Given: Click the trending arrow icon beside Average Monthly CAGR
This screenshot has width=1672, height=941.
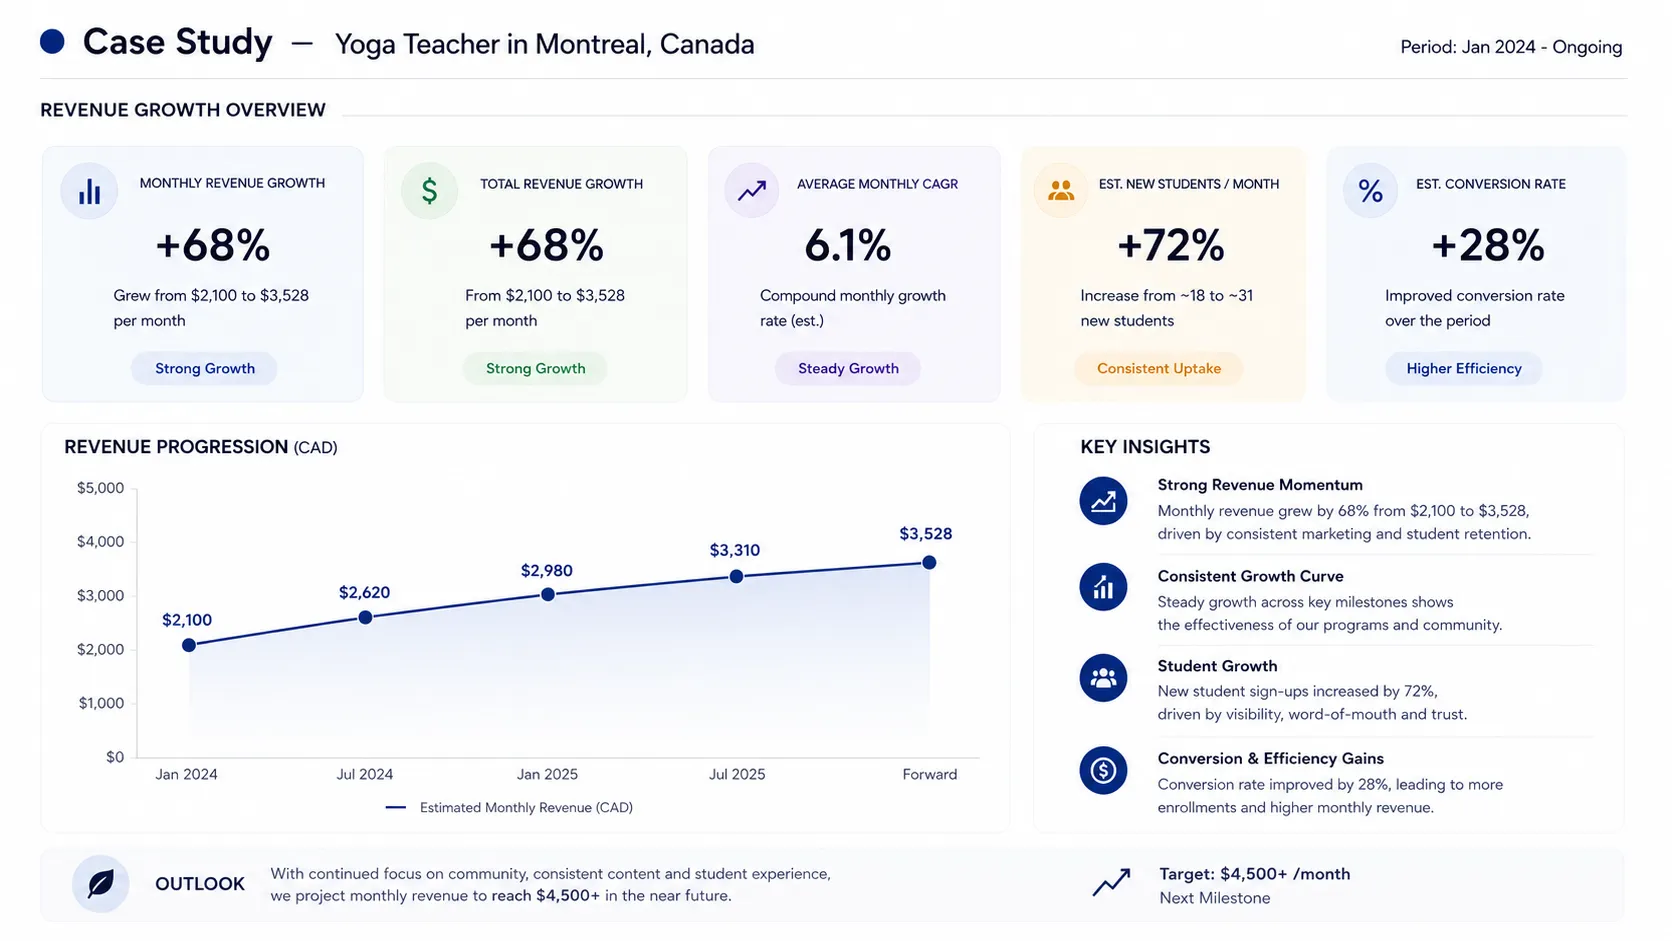Looking at the screenshot, I should click(x=752, y=190).
